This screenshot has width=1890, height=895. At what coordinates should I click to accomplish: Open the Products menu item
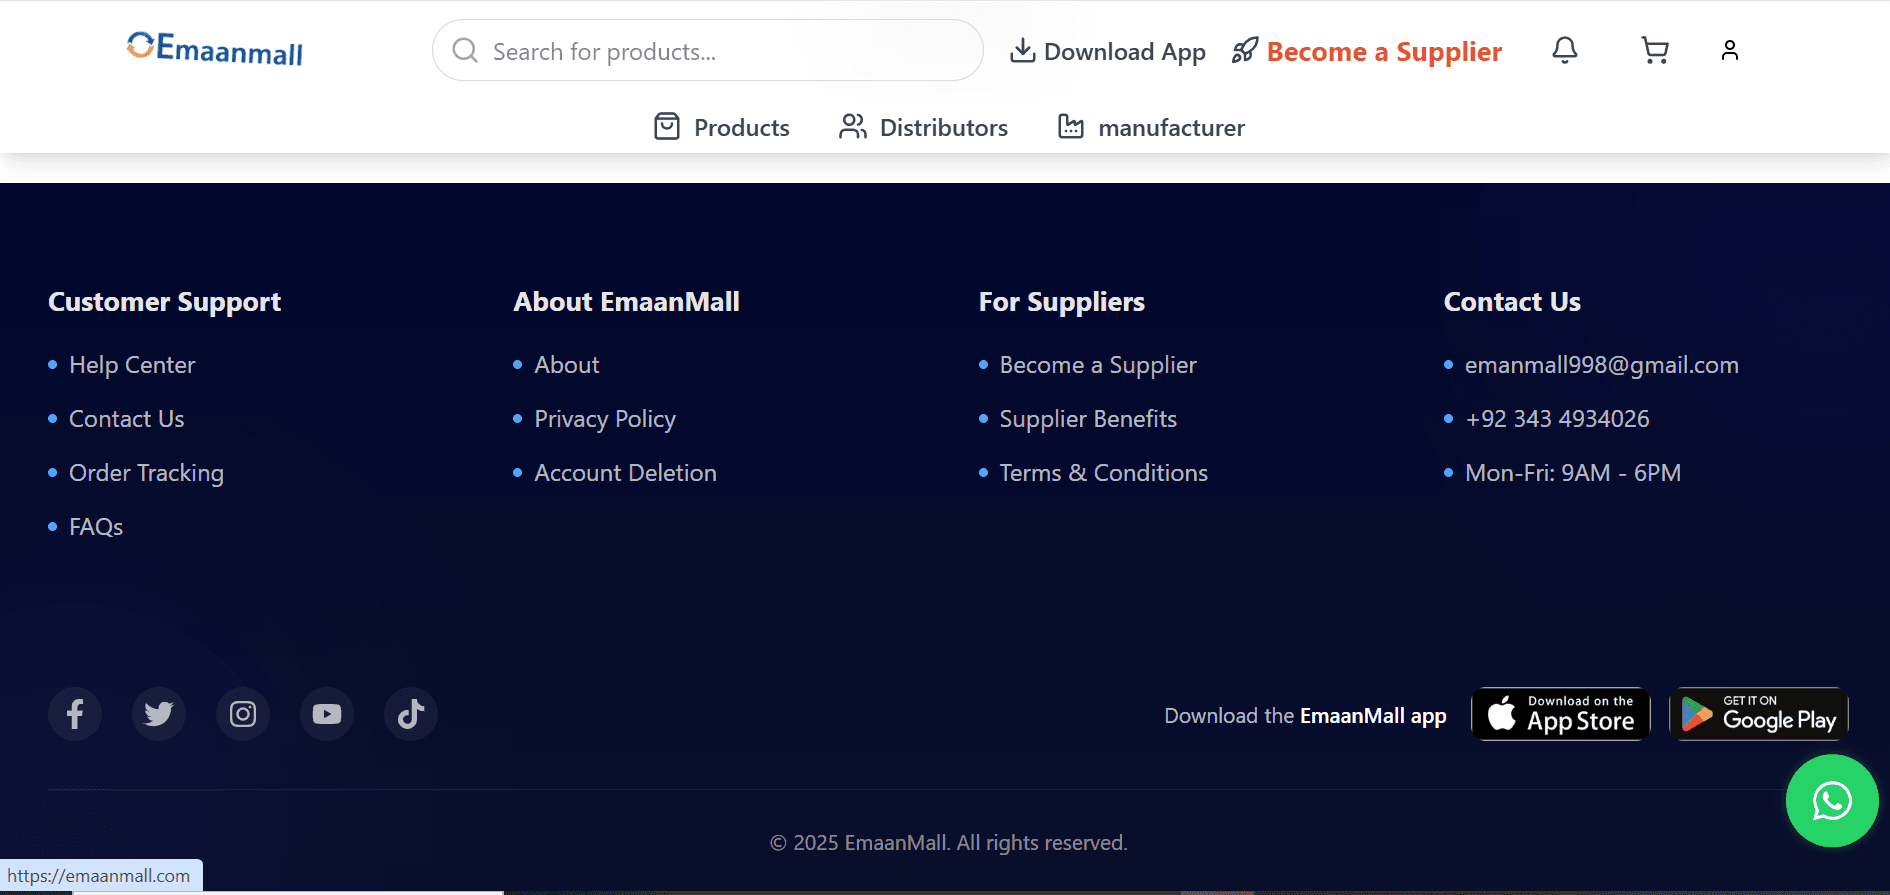tap(722, 127)
